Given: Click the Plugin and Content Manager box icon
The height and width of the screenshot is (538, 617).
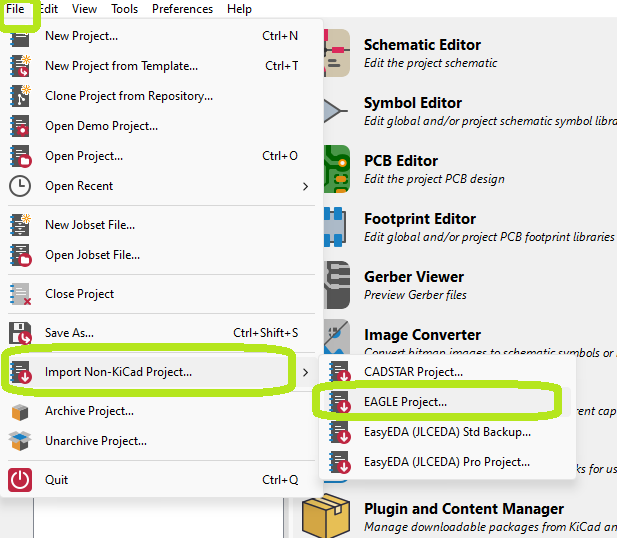Looking at the screenshot, I should point(329,516).
